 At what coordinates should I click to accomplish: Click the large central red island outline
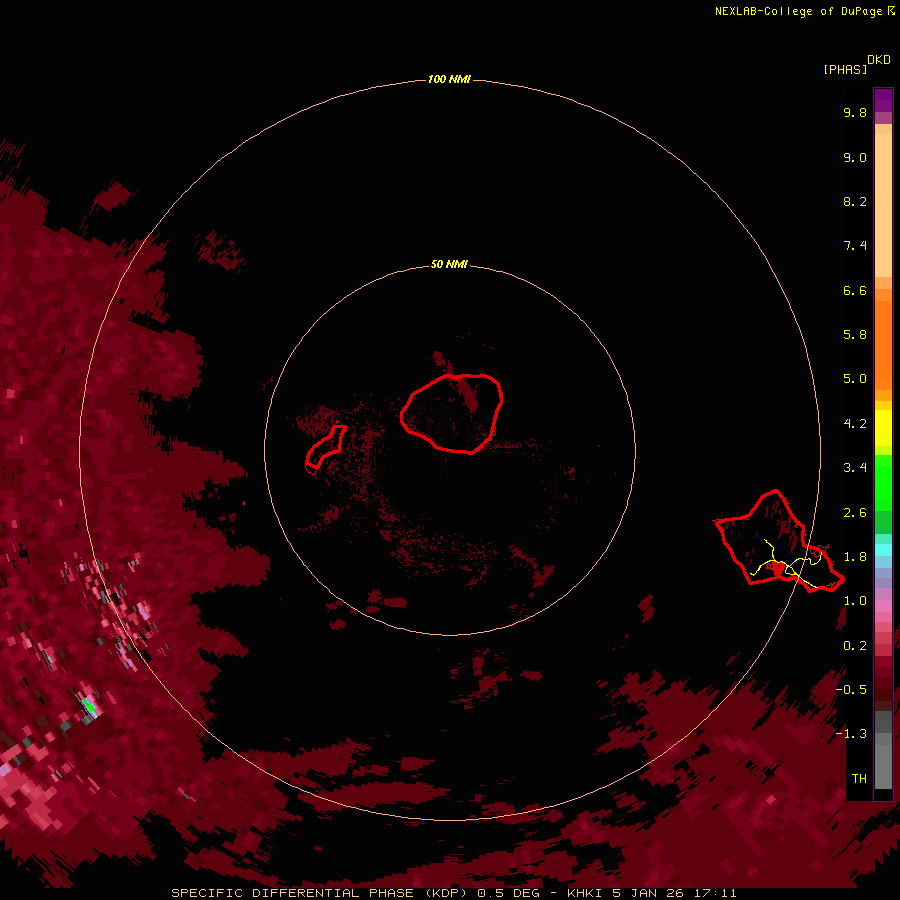click(452, 413)
